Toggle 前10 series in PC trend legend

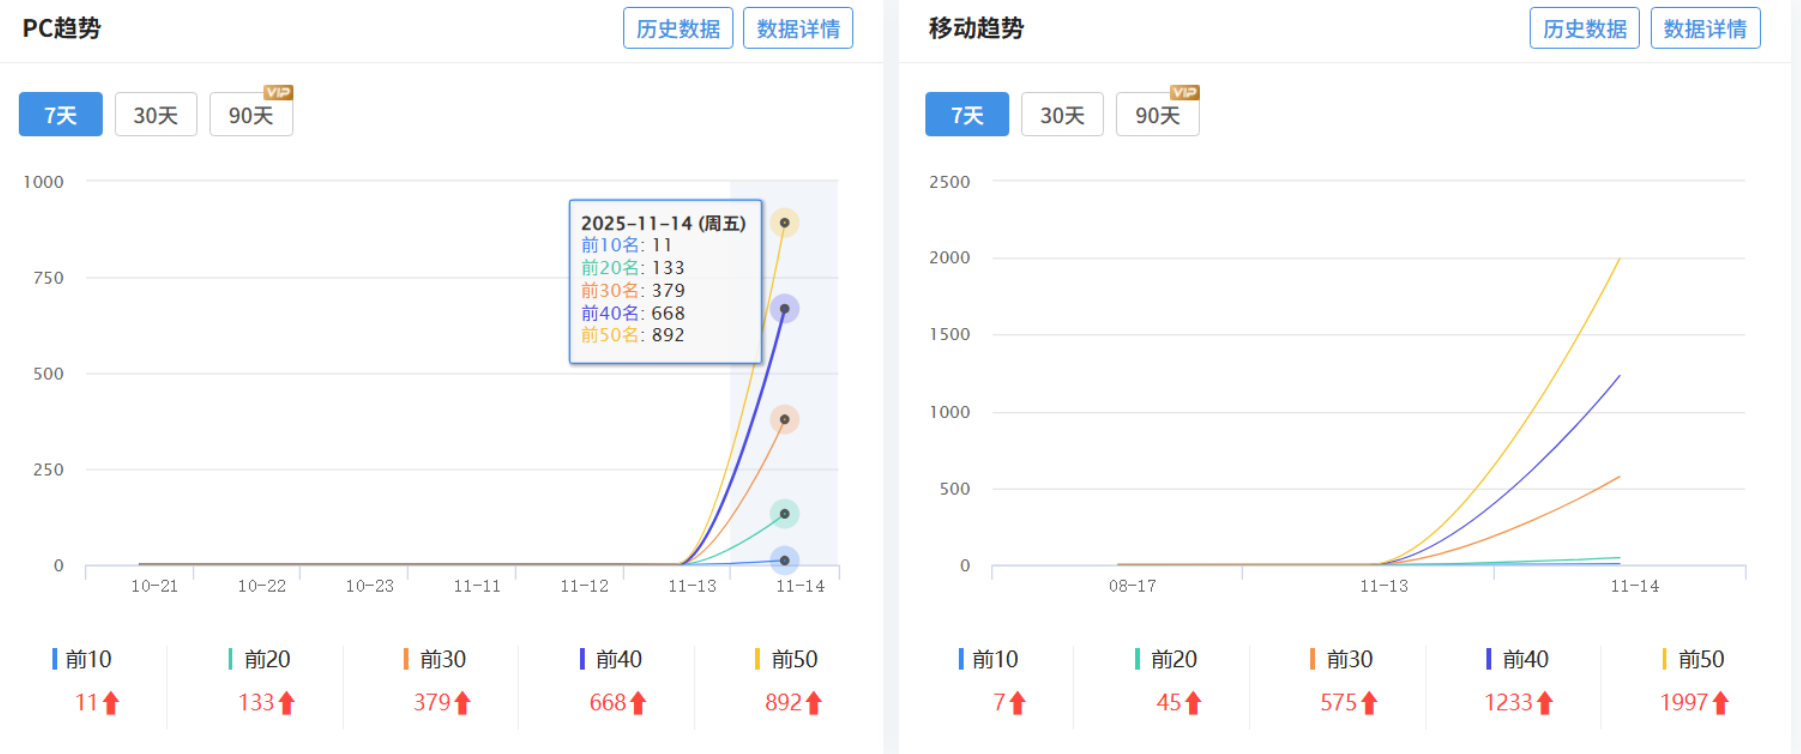click(x=83, y=660)
